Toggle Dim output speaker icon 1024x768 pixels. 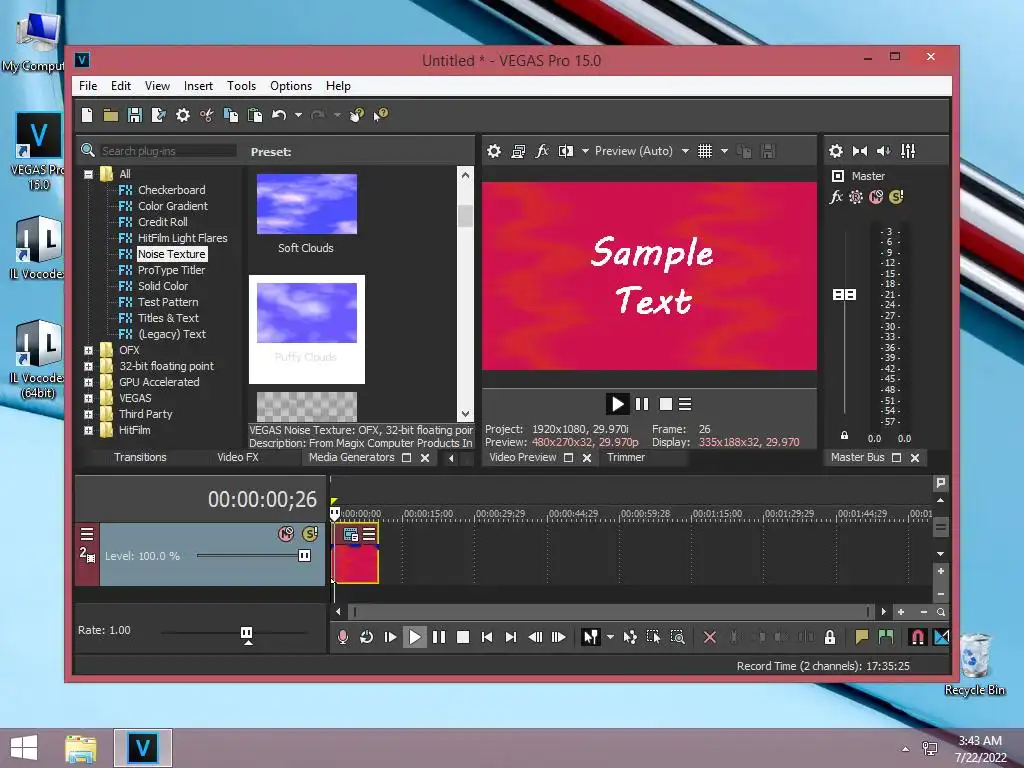coord(884,152)
